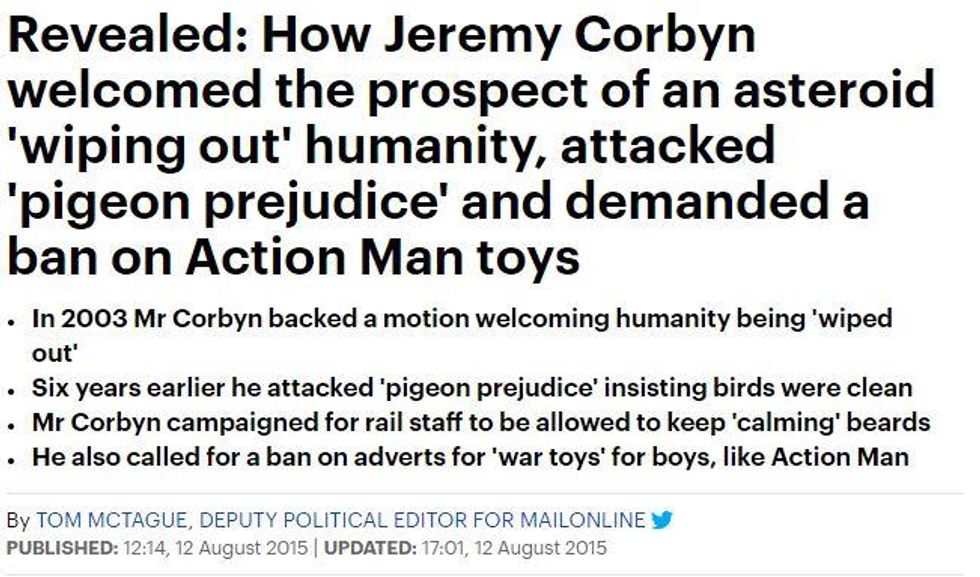980x577 pixels.
Task: Click the Twitter bird icon beside the author
Action: (662, 519)
